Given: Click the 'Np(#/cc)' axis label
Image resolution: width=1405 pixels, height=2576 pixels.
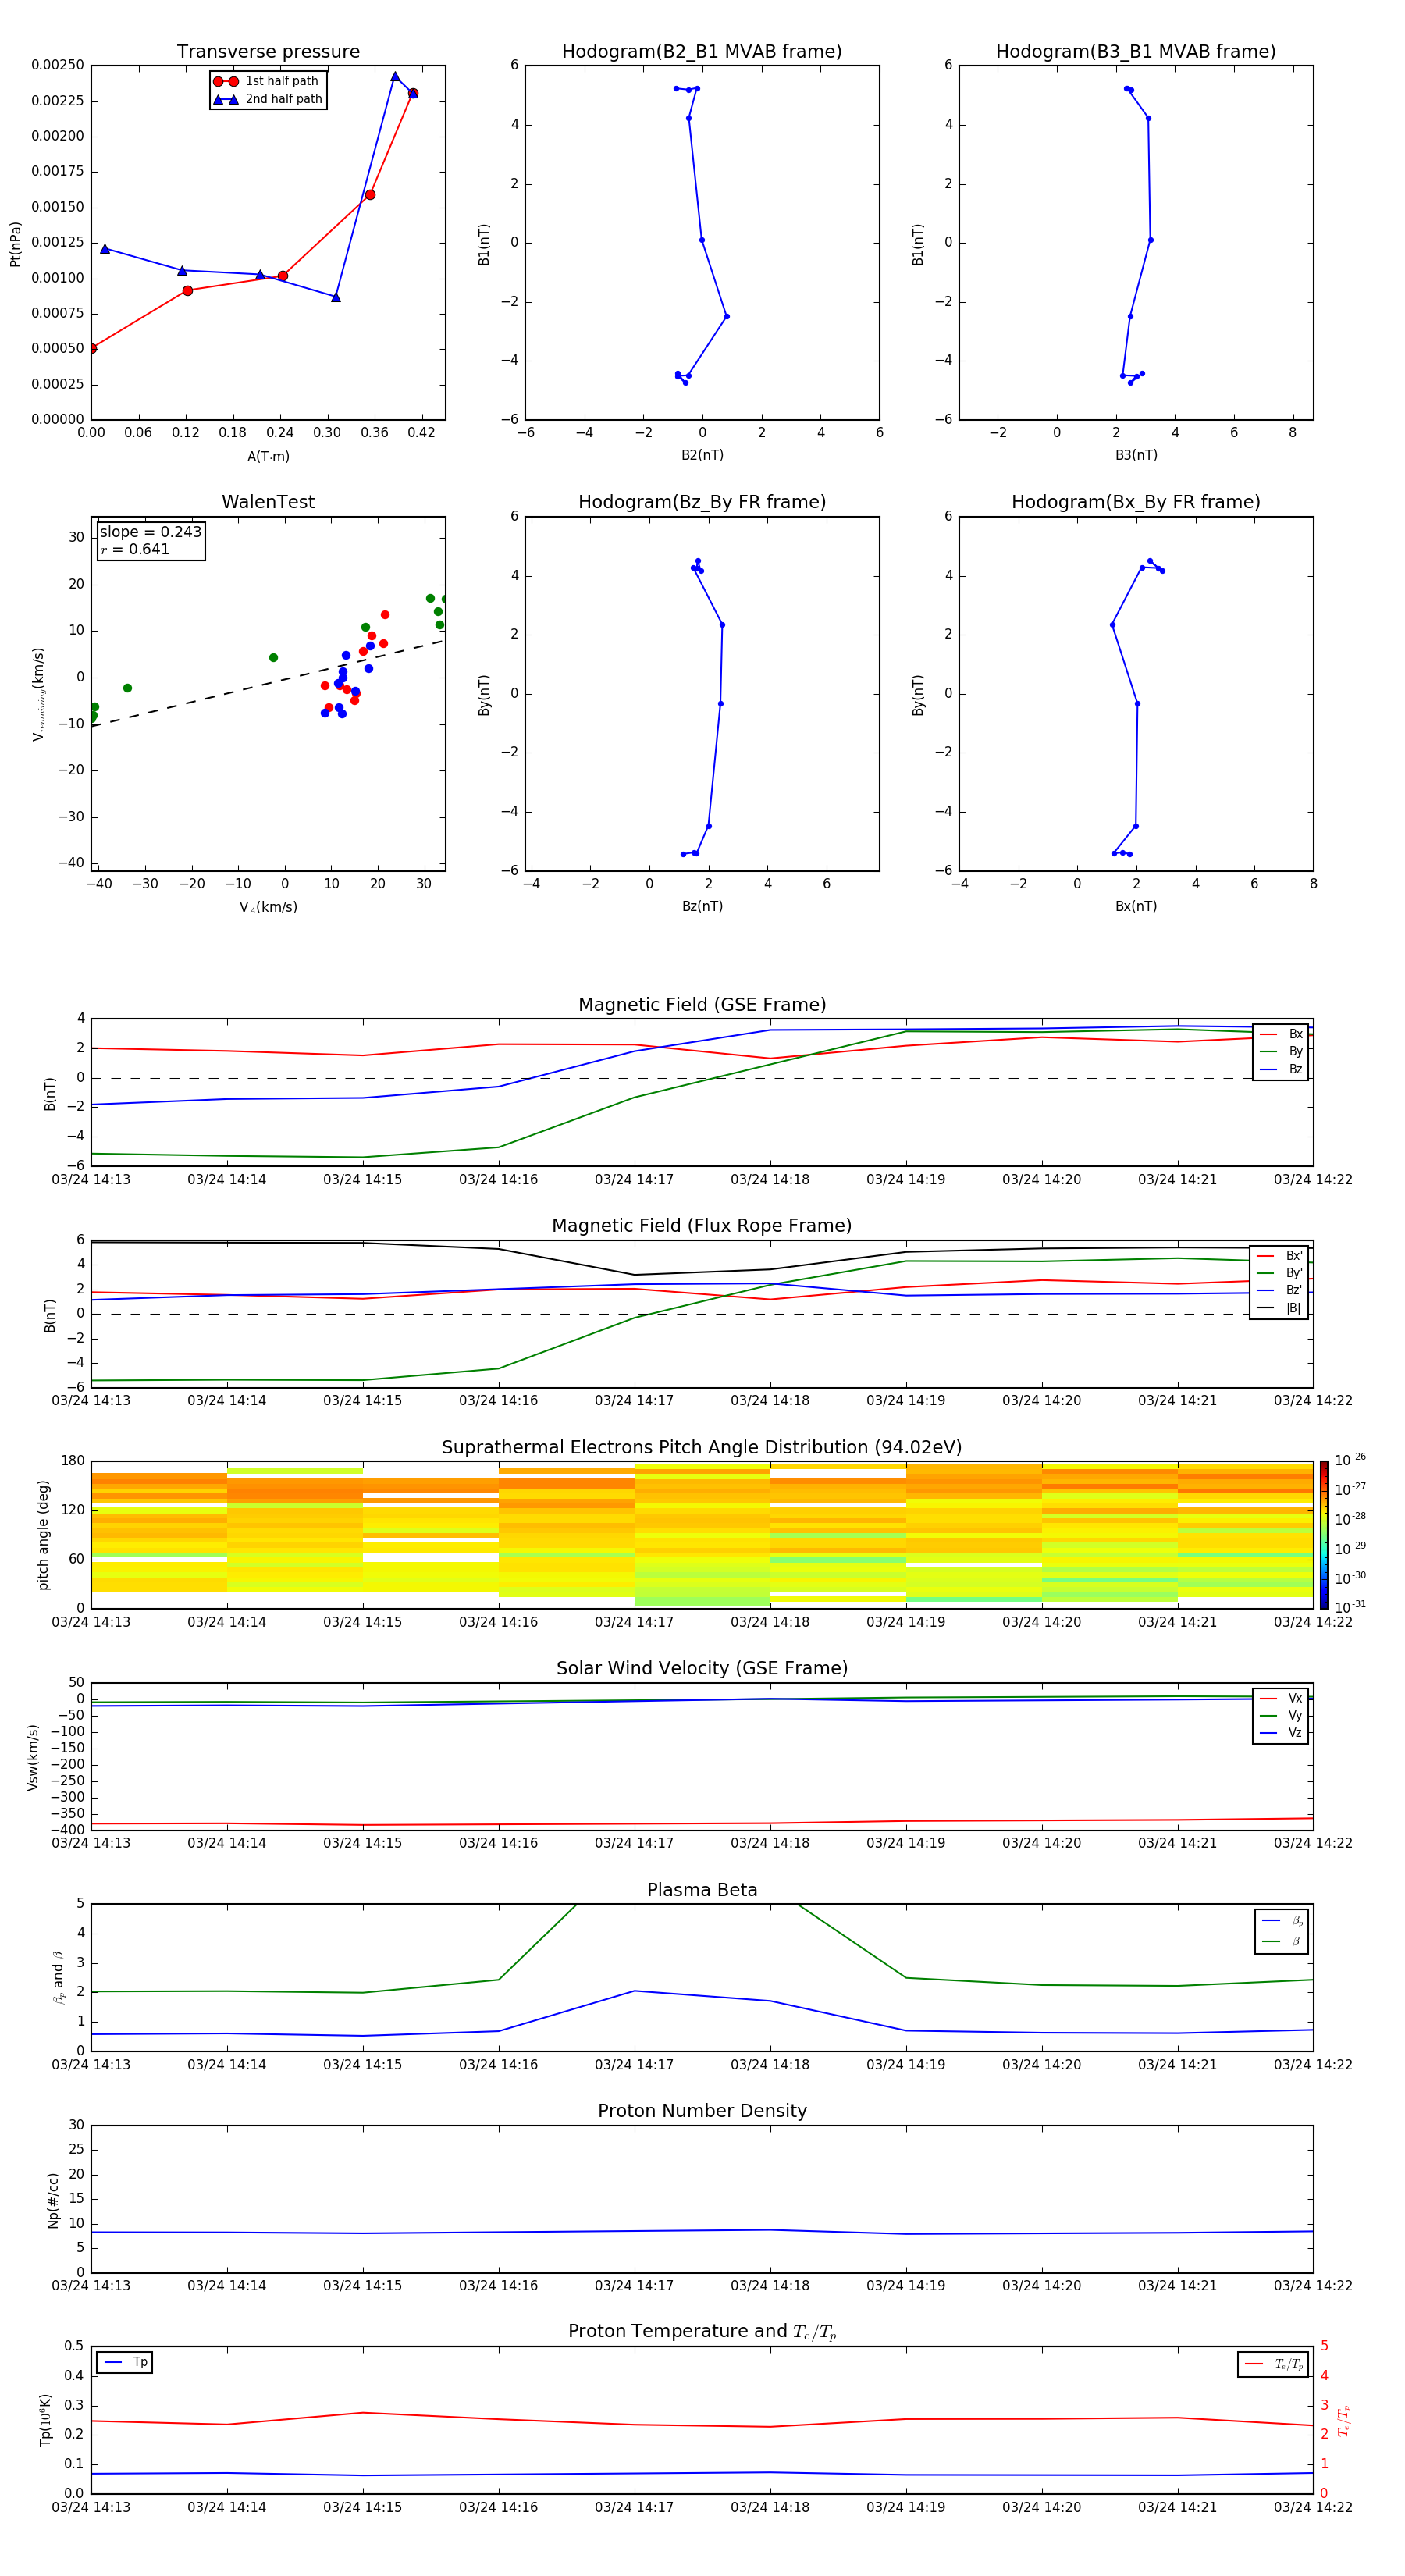Looking at the screenshot, I should click(53, 2199).
